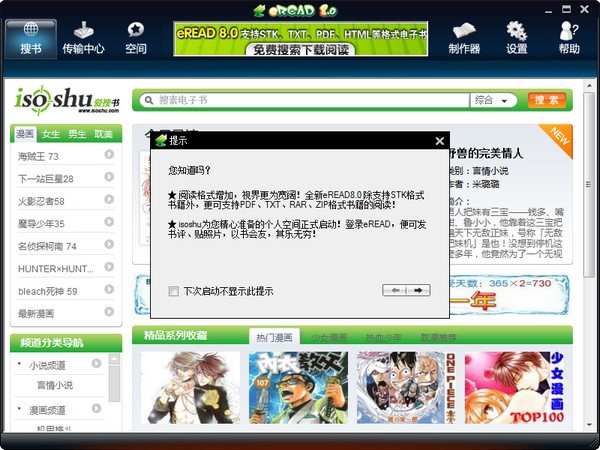The height and width of the screenshot is (450, 600).
Task: Click the eREAD 8.0 title logo
Action: click(295, 10)
